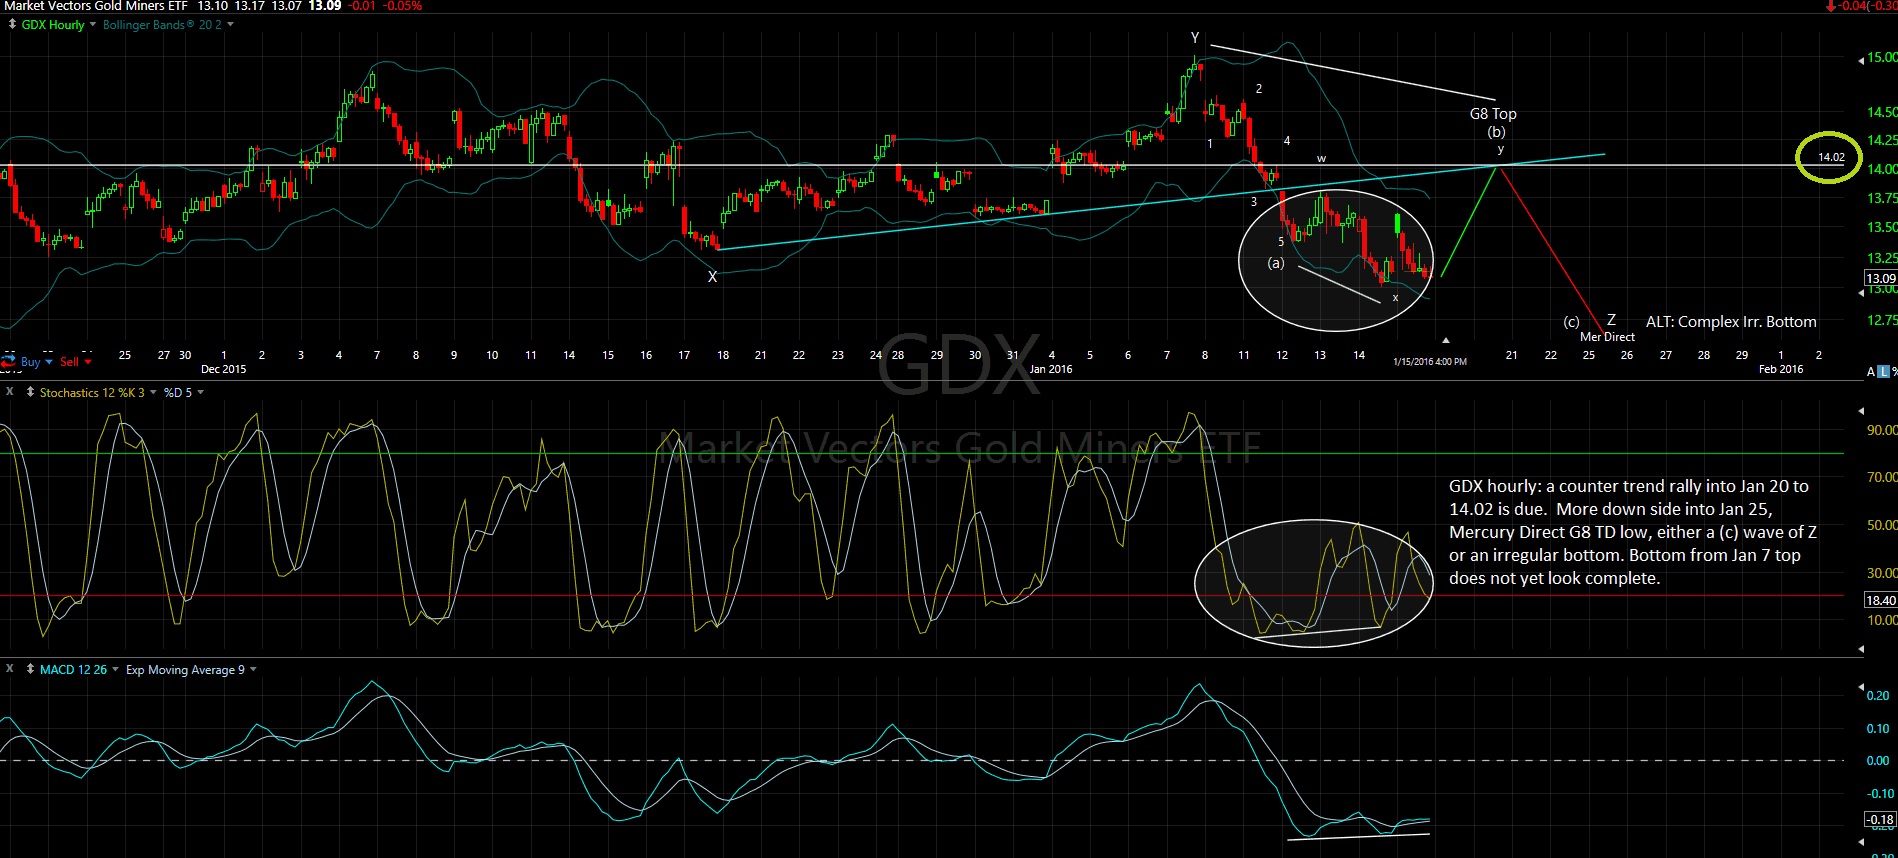The width and height of the screenshot is (1898, 858).
Task: Click the reorder arrows beside Stochastics
Action: point(30,392)
